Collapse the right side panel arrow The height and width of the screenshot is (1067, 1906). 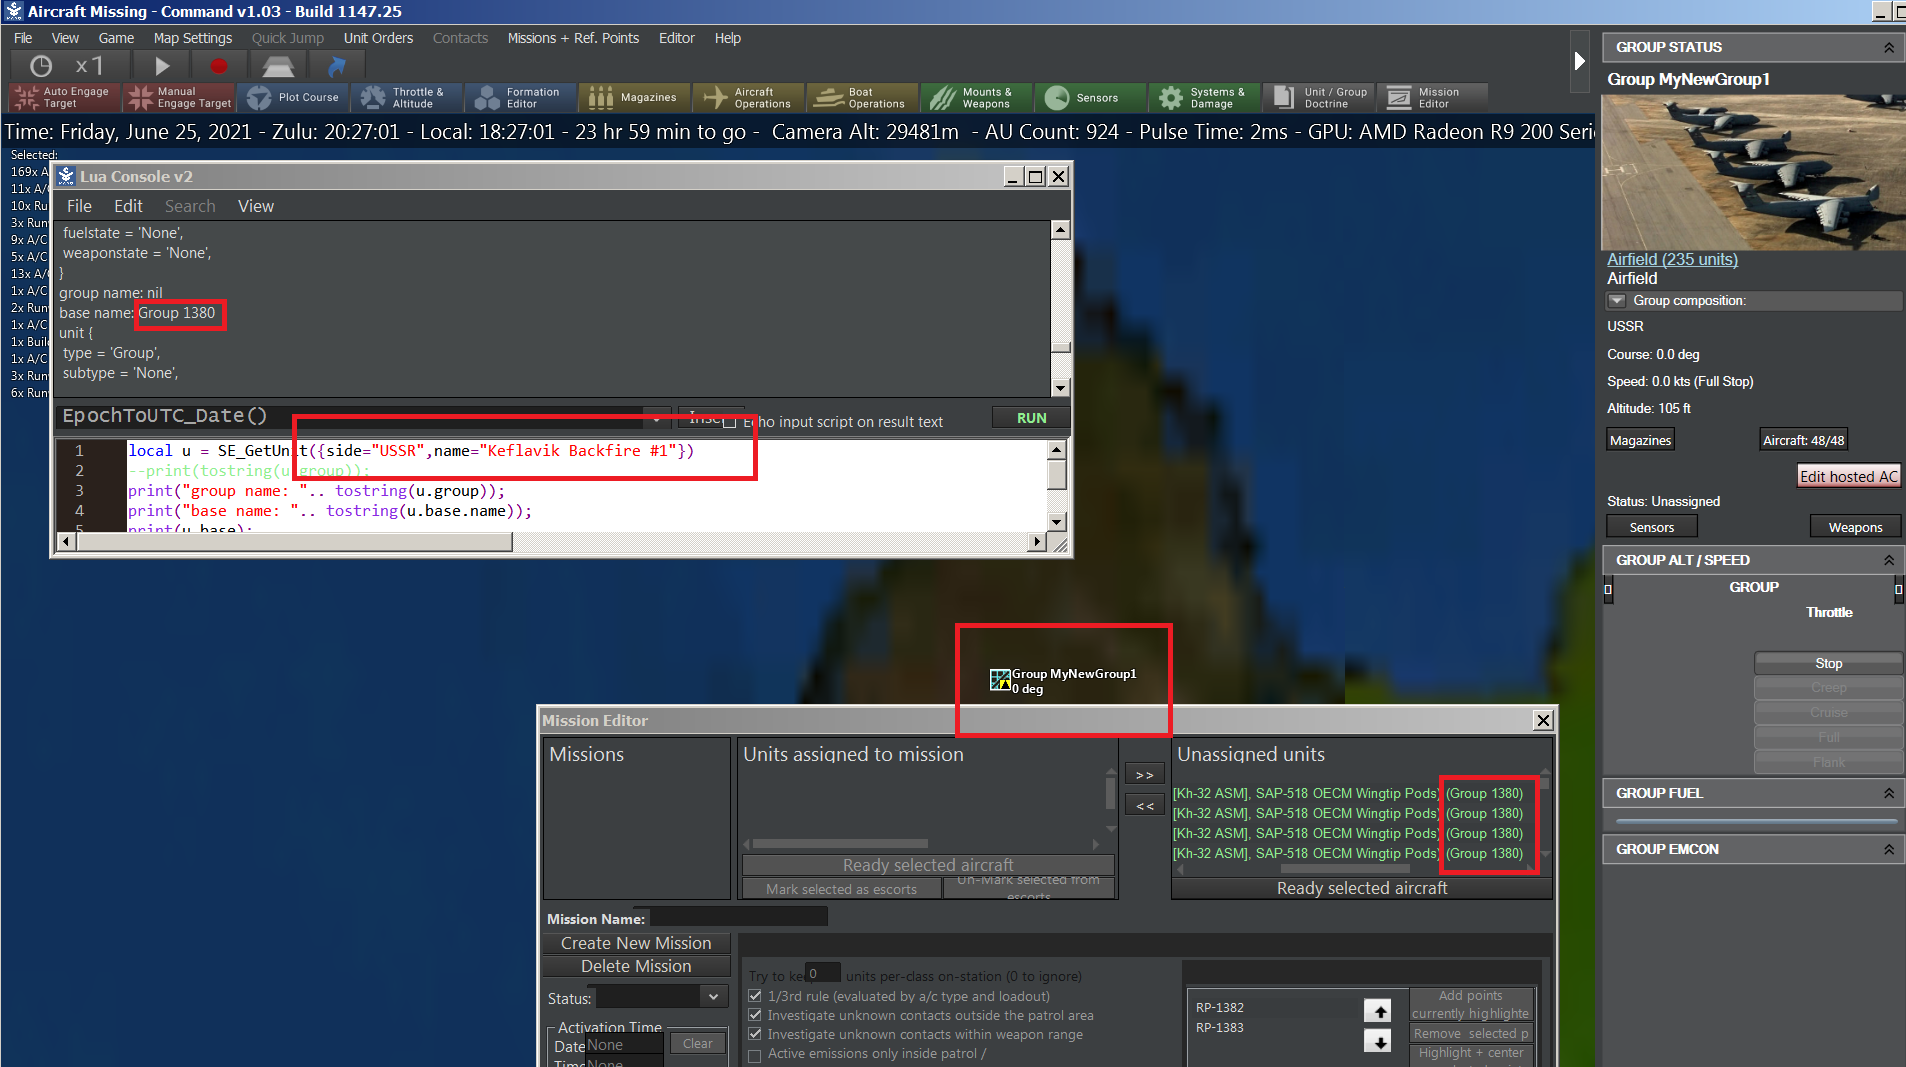pos(1579,61)
